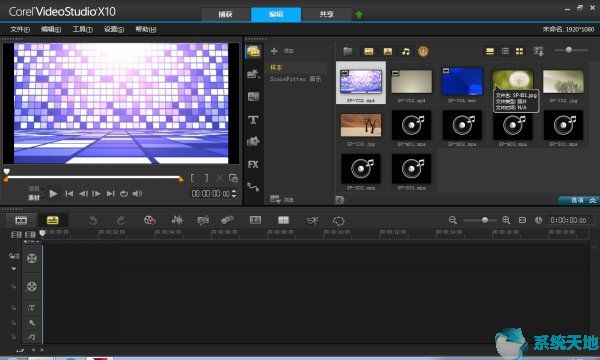The image size is (600, 360).
Task: Click the Add folder button
Action: (282, 51)
